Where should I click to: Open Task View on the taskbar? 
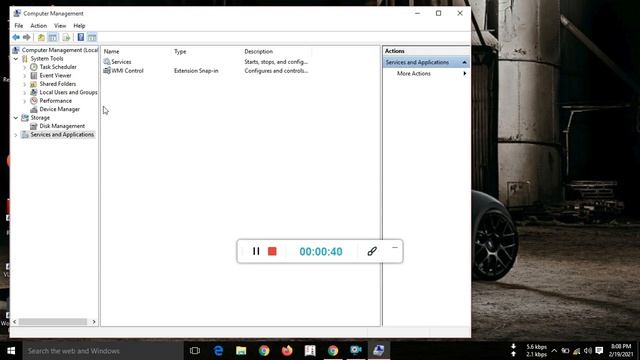coord(195,351)
